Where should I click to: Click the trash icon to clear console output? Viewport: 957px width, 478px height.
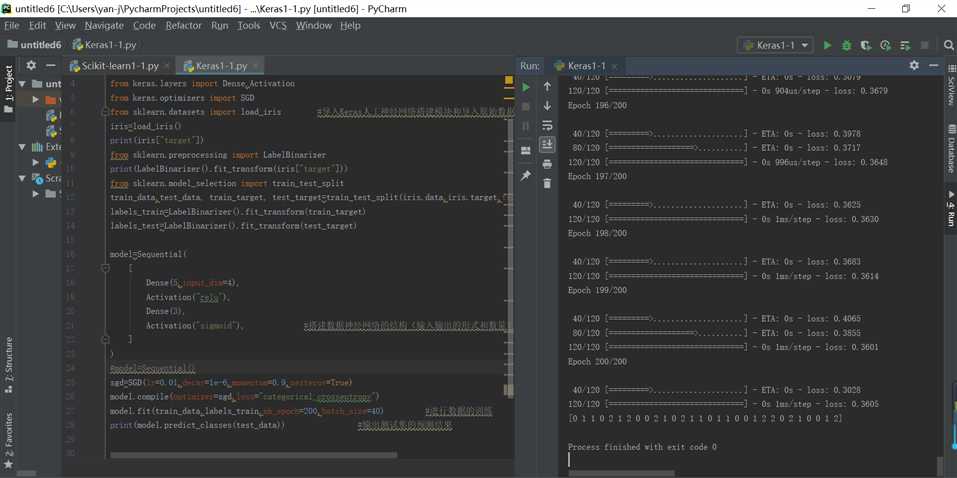tap(547, 183)
